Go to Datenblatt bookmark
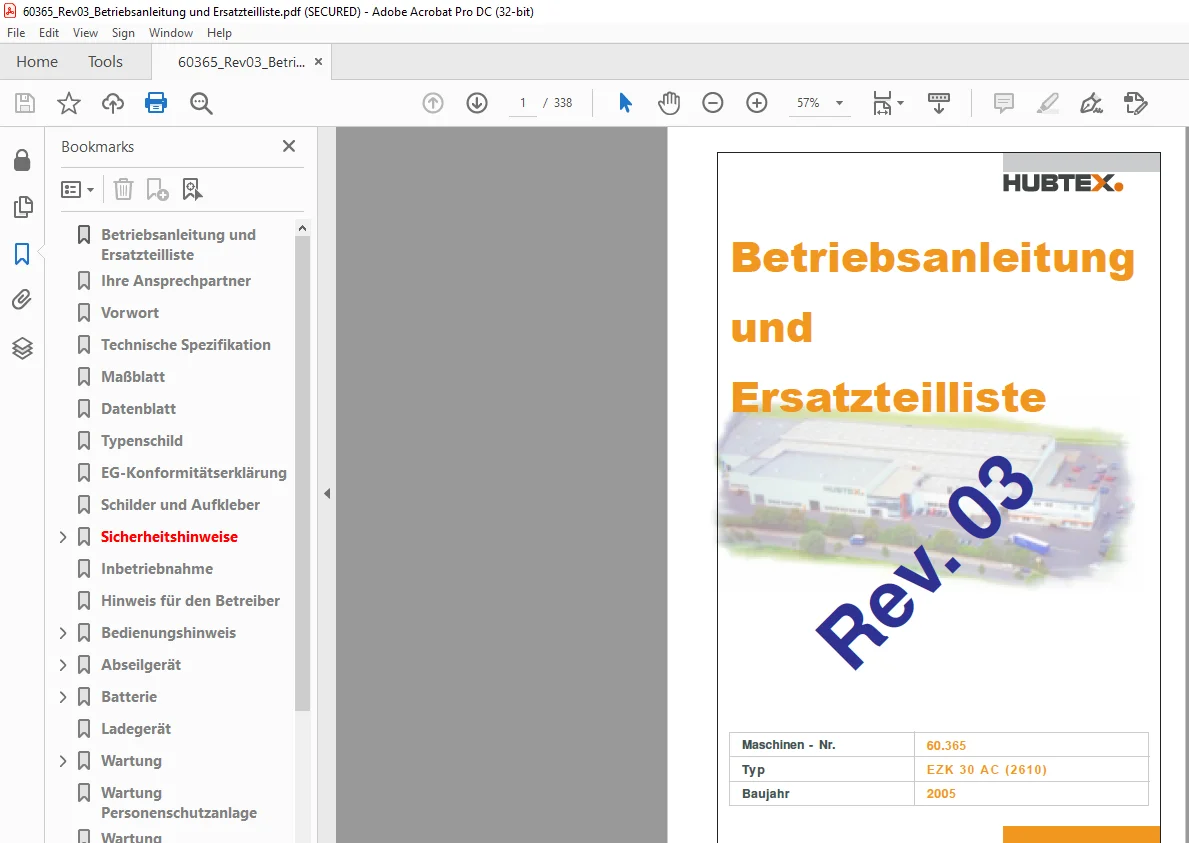This screenshot has width=1189, height=843. point(138,409)
